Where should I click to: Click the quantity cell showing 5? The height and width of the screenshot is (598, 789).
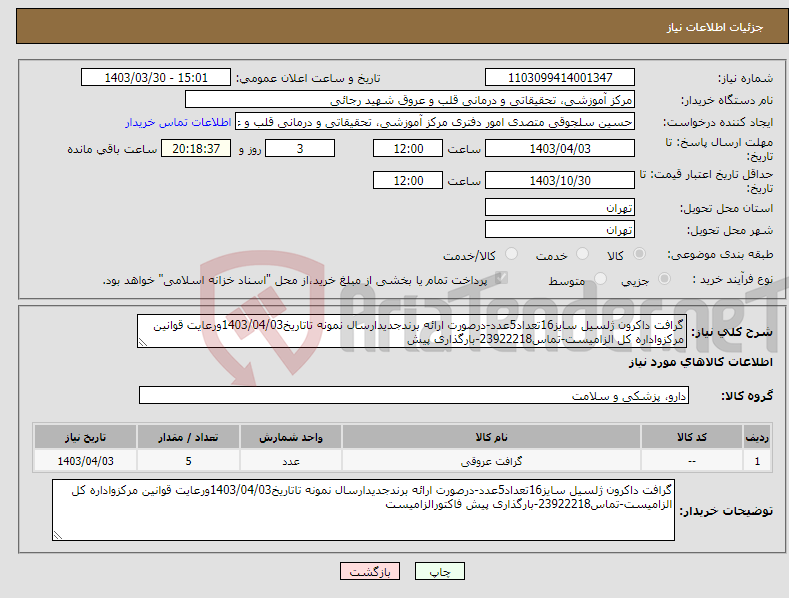coord(188,461)
